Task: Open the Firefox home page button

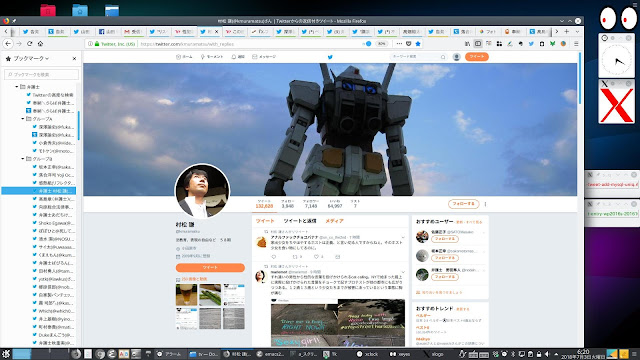Action: coord(40,44)
